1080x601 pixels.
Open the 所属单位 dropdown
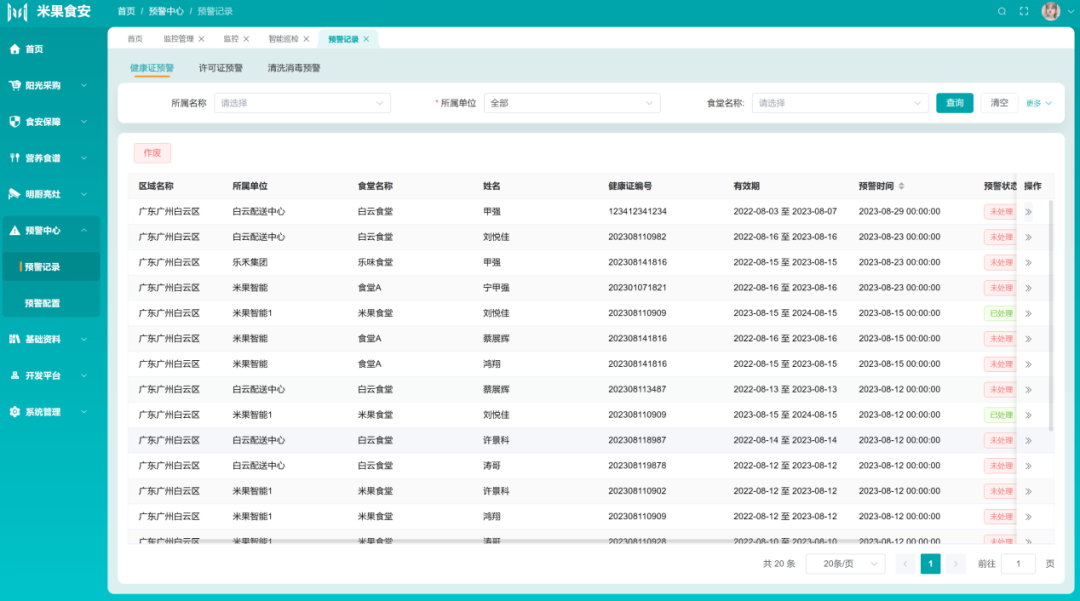(572, 103)
